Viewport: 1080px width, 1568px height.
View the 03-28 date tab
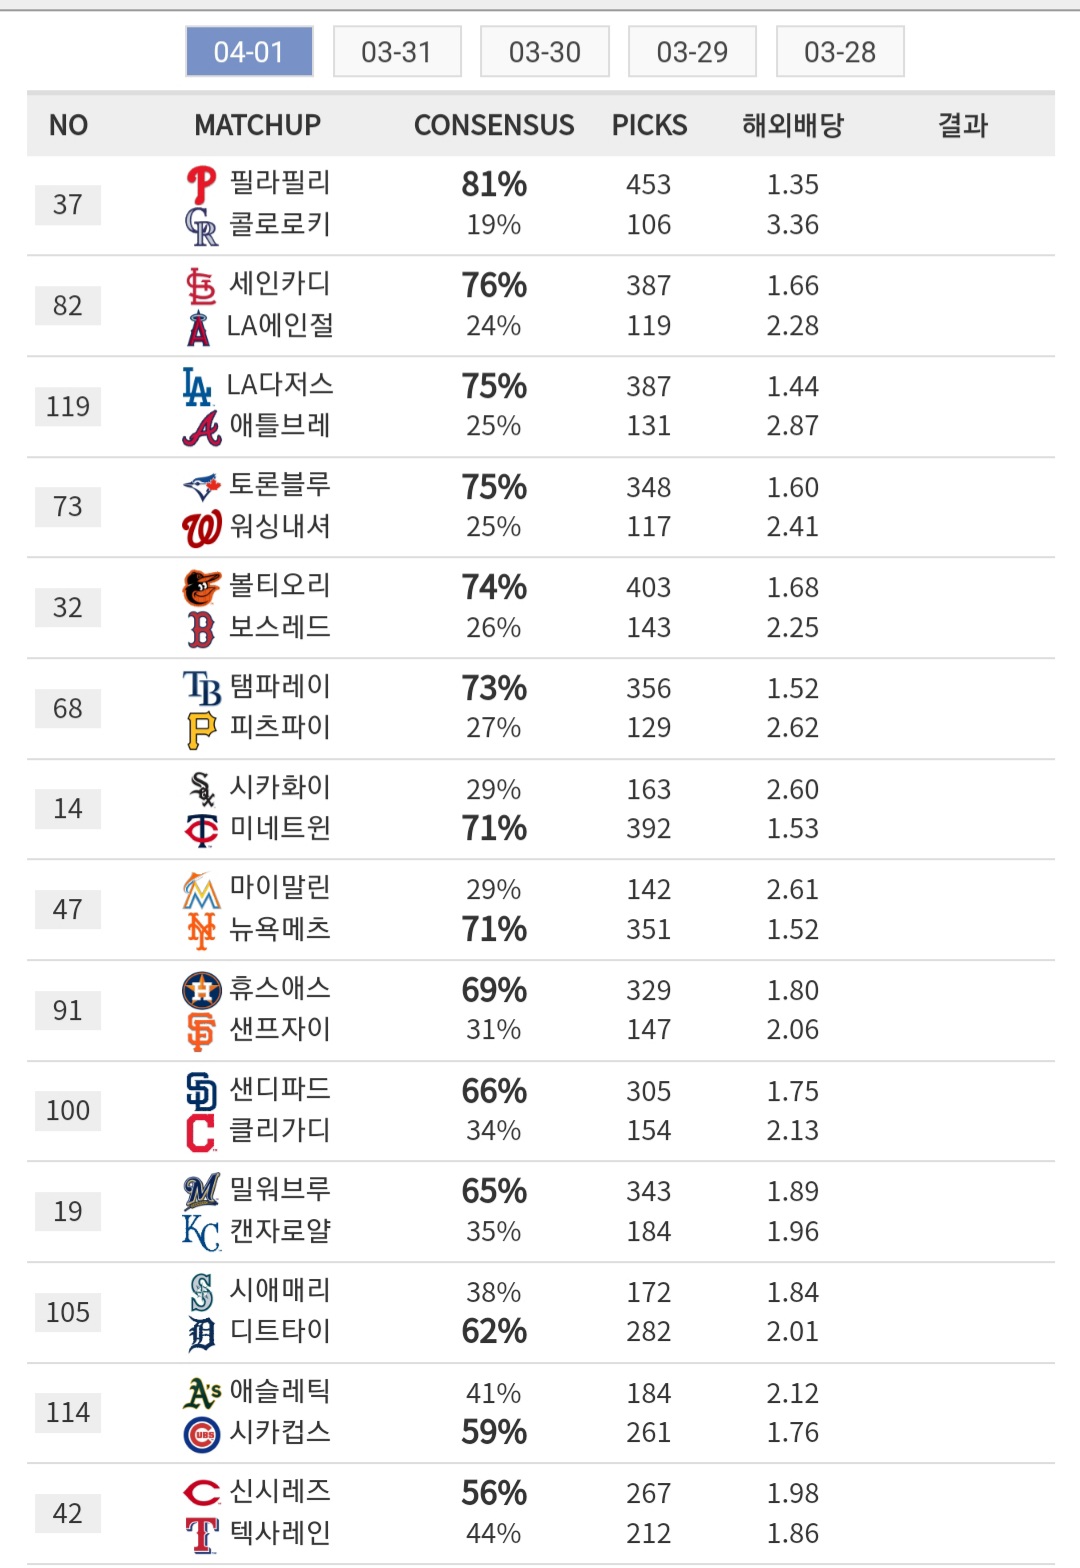(840, 52)
